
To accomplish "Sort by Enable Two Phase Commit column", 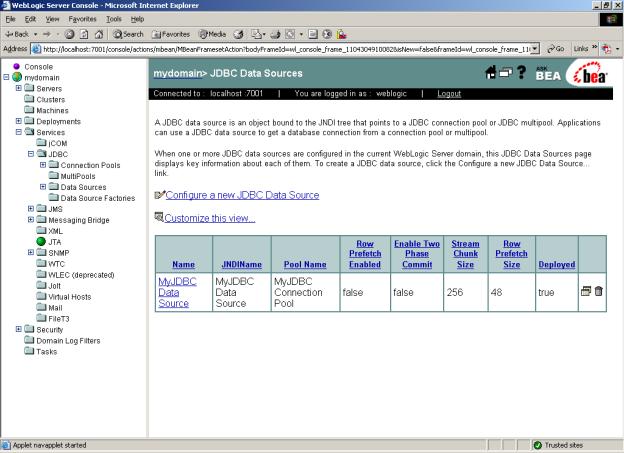I will [417, 254].
